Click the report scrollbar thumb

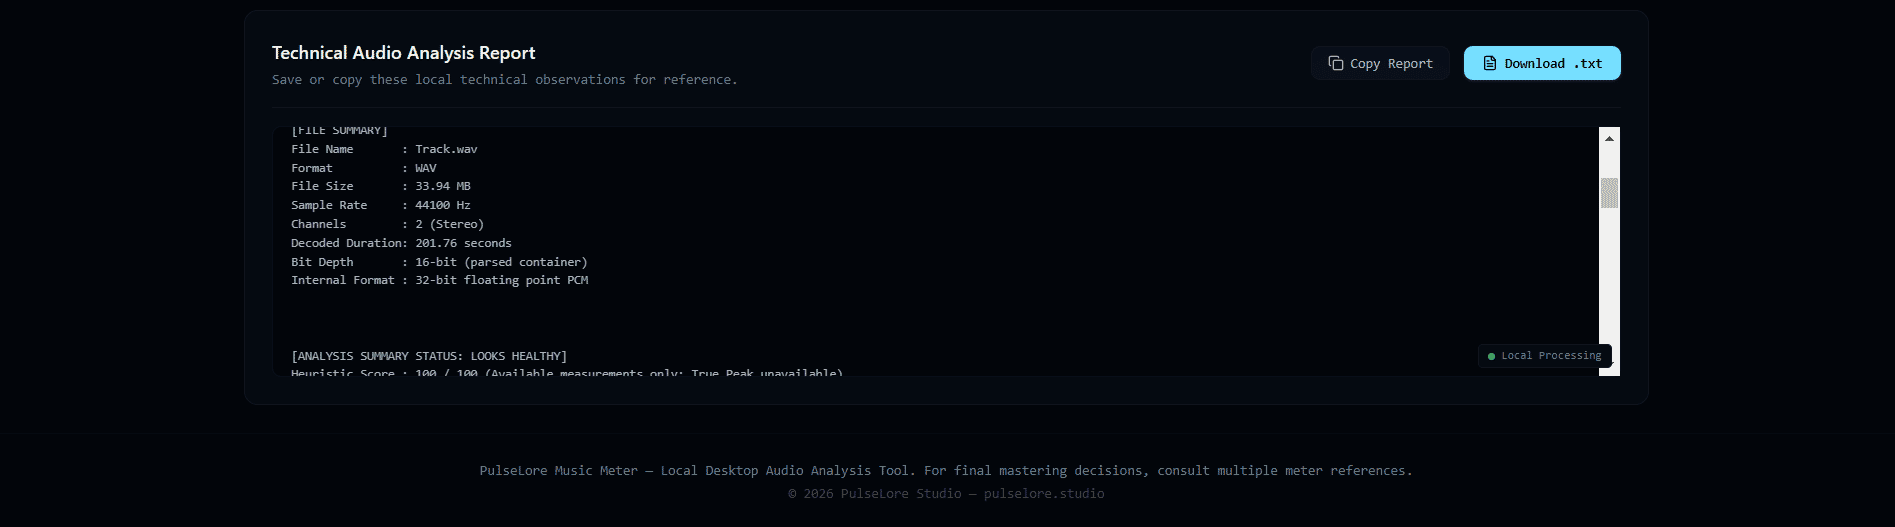(1609, 193)
